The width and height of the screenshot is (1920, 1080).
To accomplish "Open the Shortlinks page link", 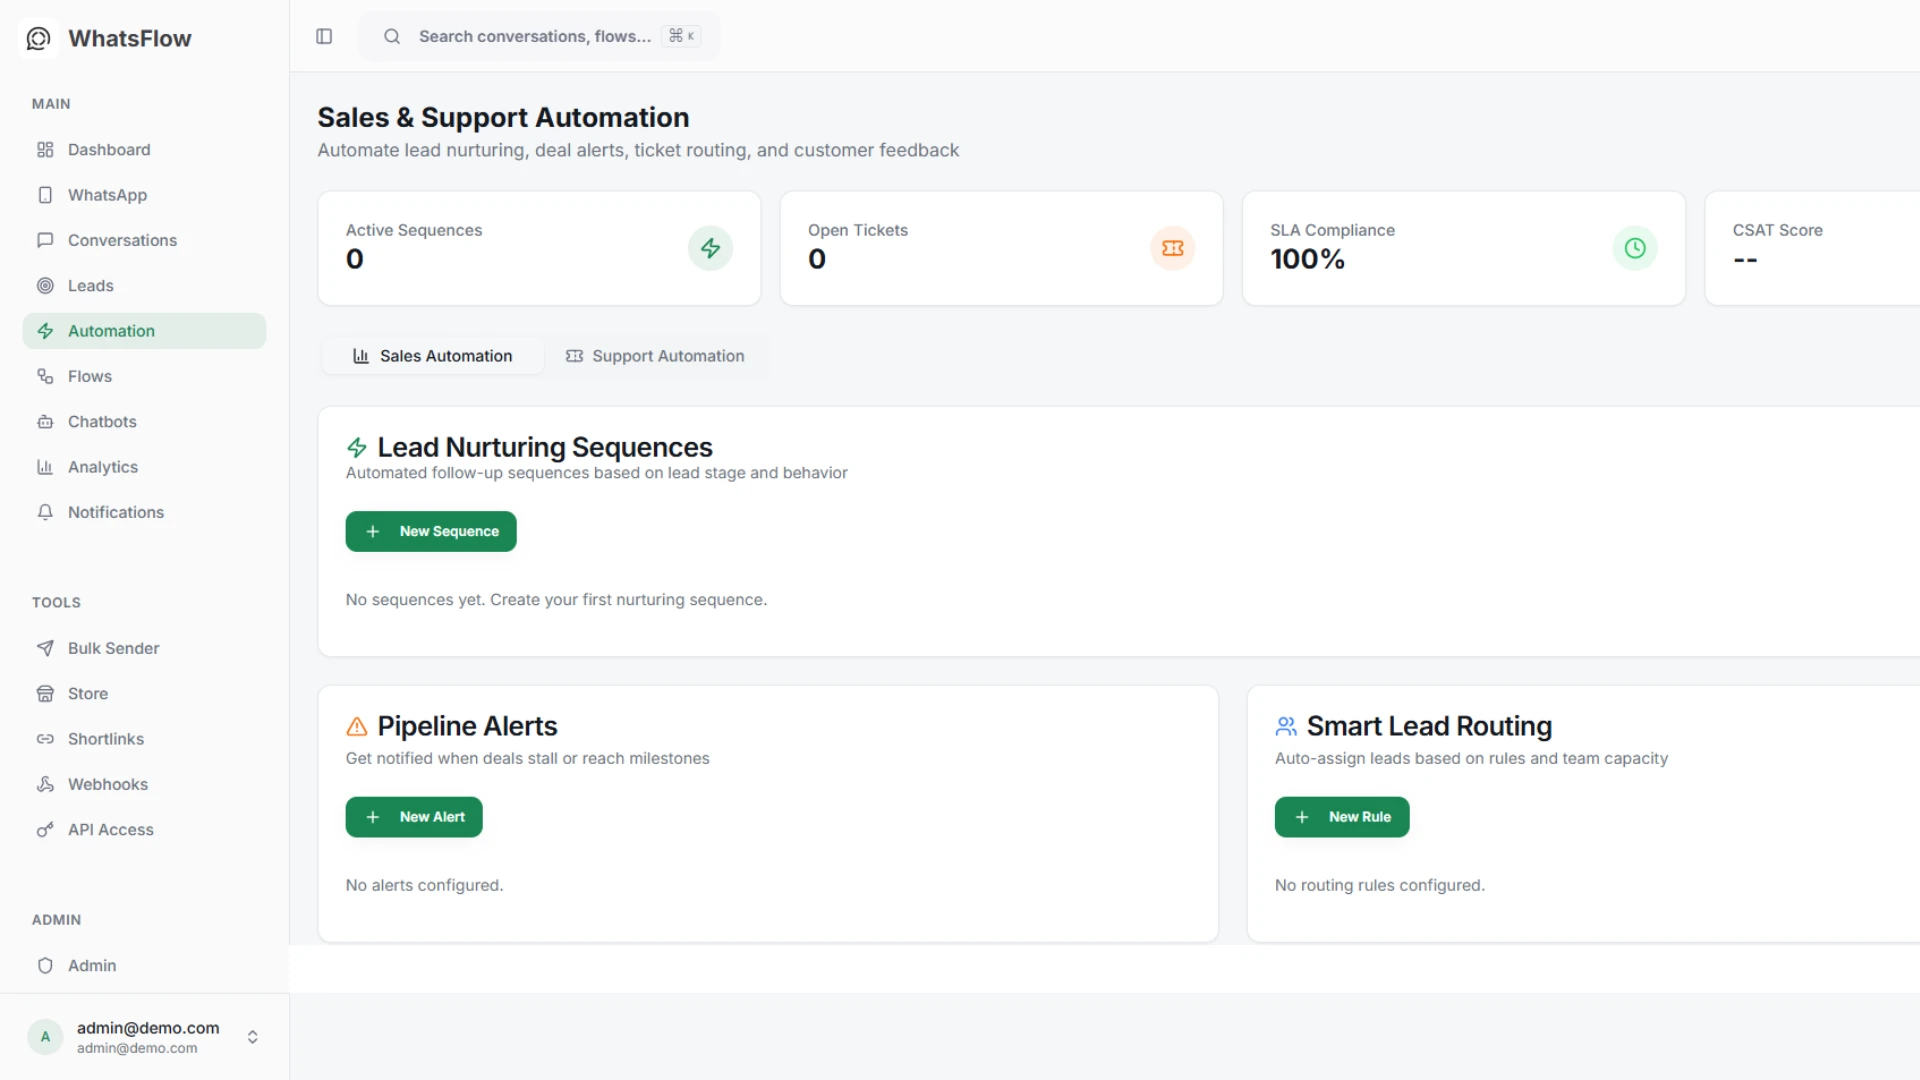I will click(144, 739).
